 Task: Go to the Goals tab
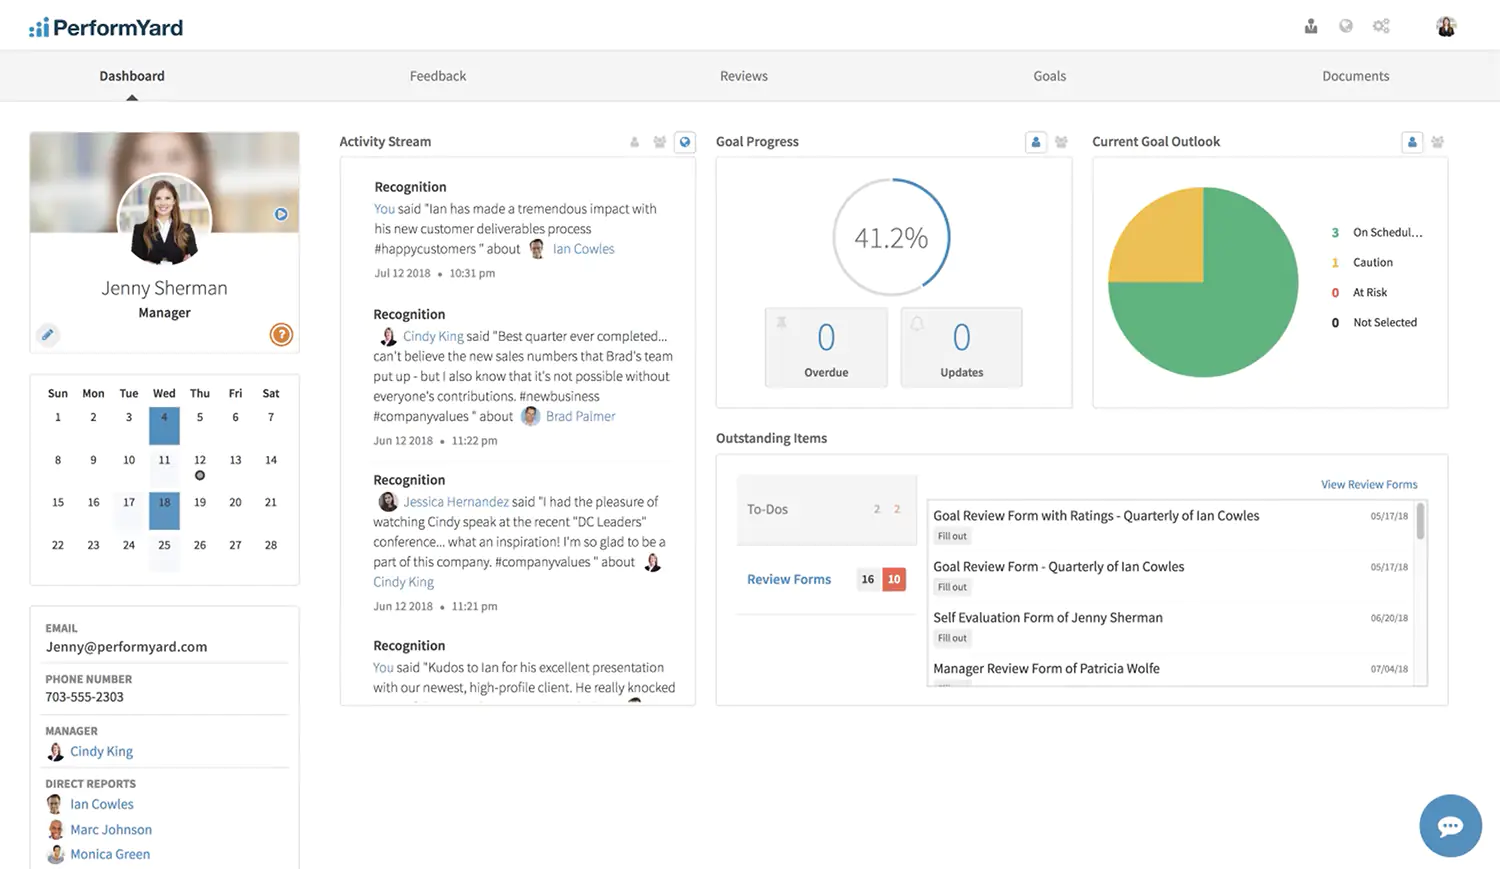(x=1050, y=76)
